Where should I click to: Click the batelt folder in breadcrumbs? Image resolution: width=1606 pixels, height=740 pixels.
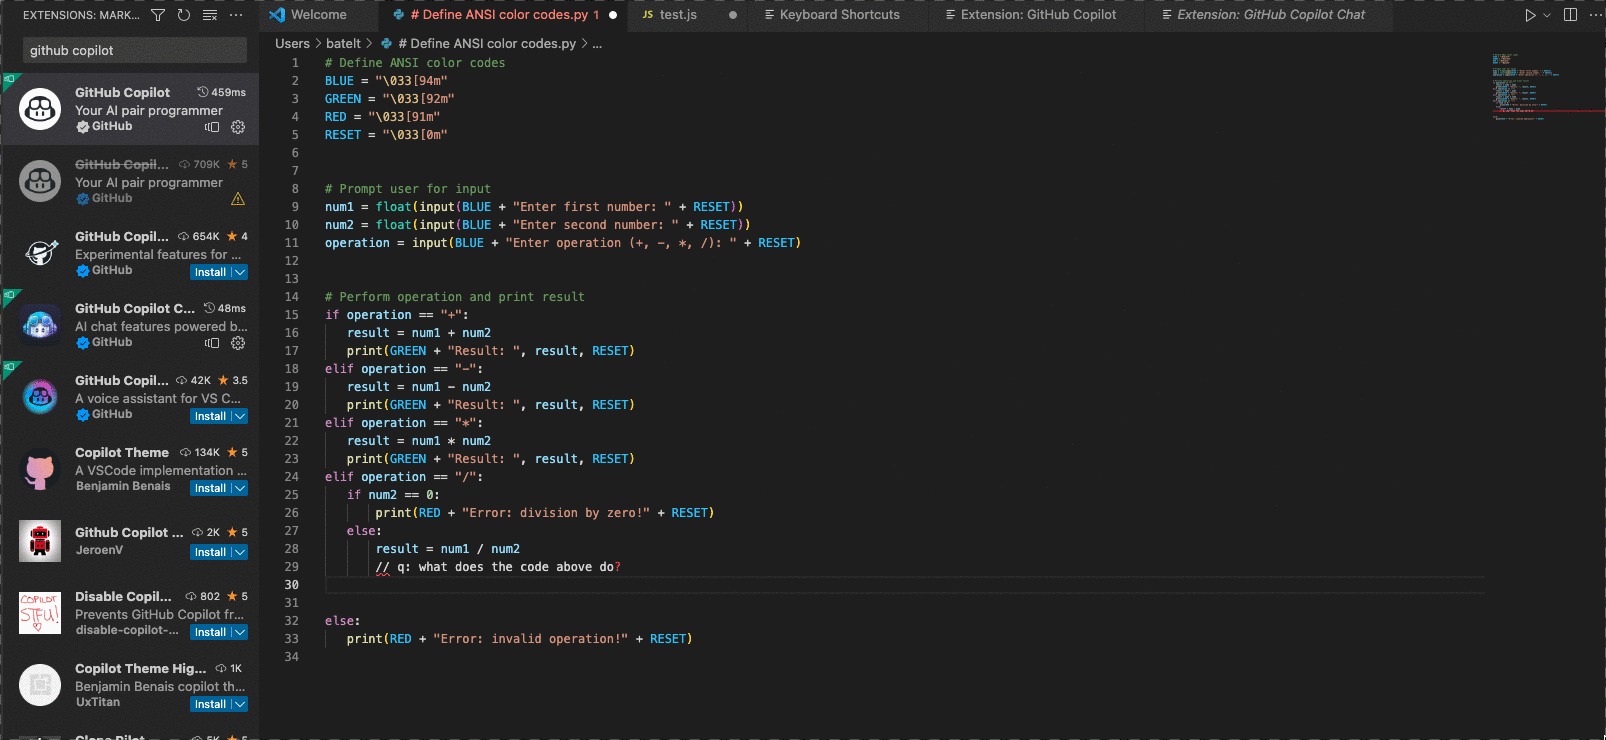coord(343,44)
